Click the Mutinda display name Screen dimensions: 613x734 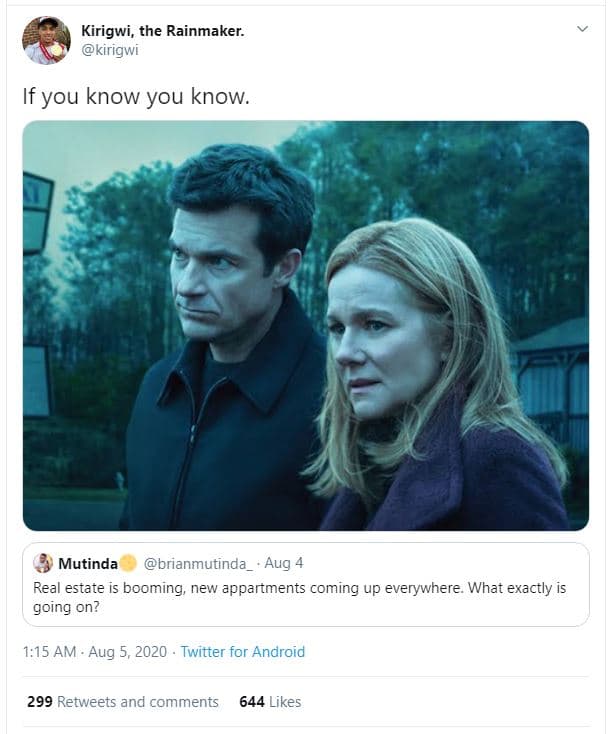(x=89, y=563)
